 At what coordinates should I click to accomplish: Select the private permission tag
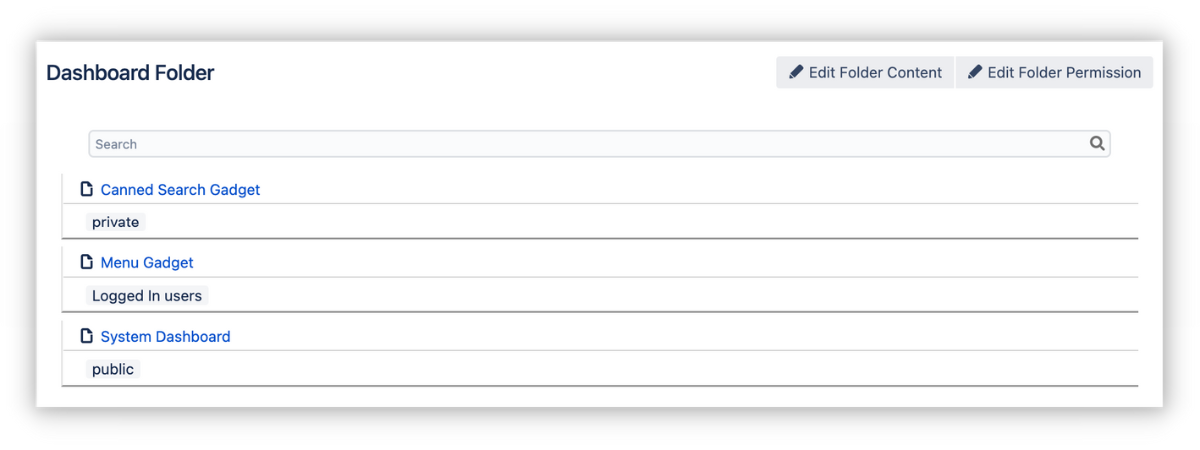coord(115,222)
